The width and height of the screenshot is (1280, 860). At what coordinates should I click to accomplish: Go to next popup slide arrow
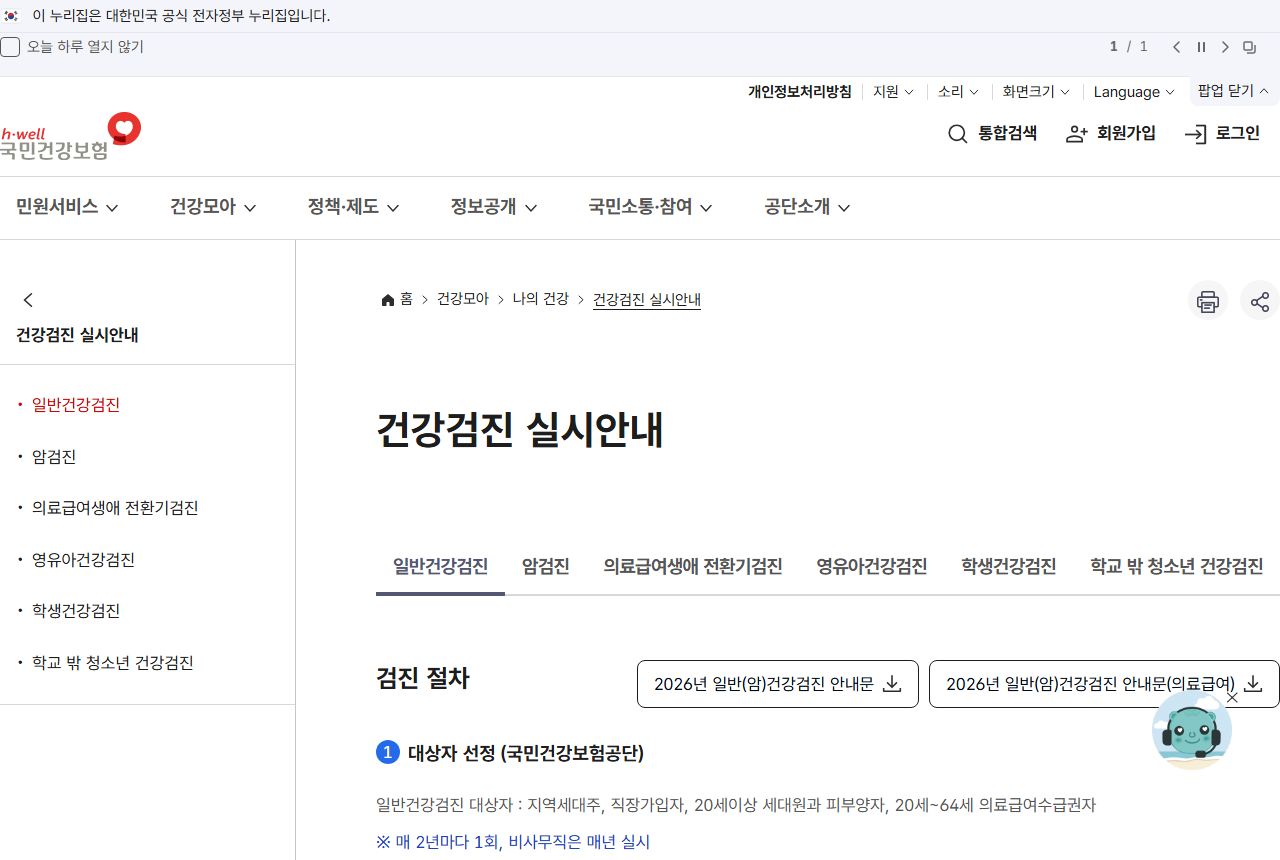(1225, 47)
